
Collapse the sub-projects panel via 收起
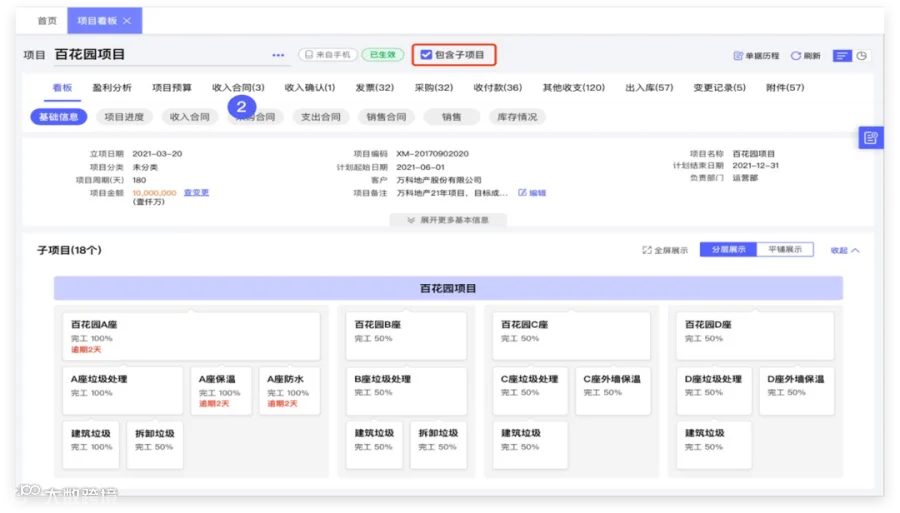coord(845,250)
